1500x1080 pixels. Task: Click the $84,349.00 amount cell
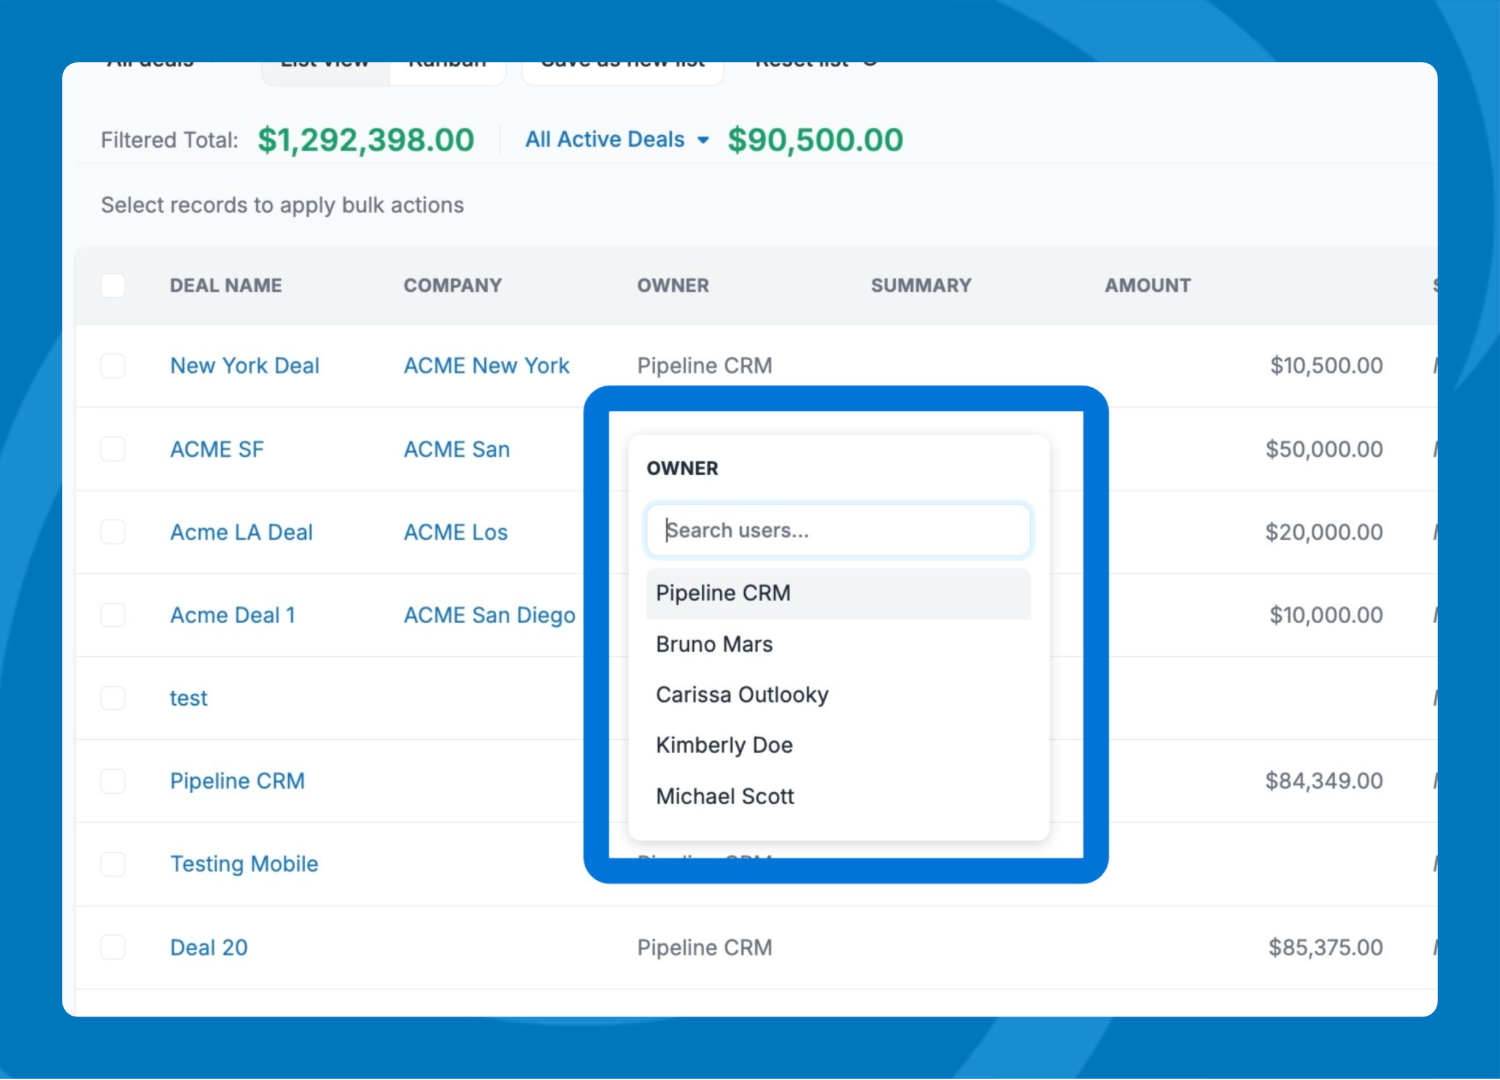1324,781
